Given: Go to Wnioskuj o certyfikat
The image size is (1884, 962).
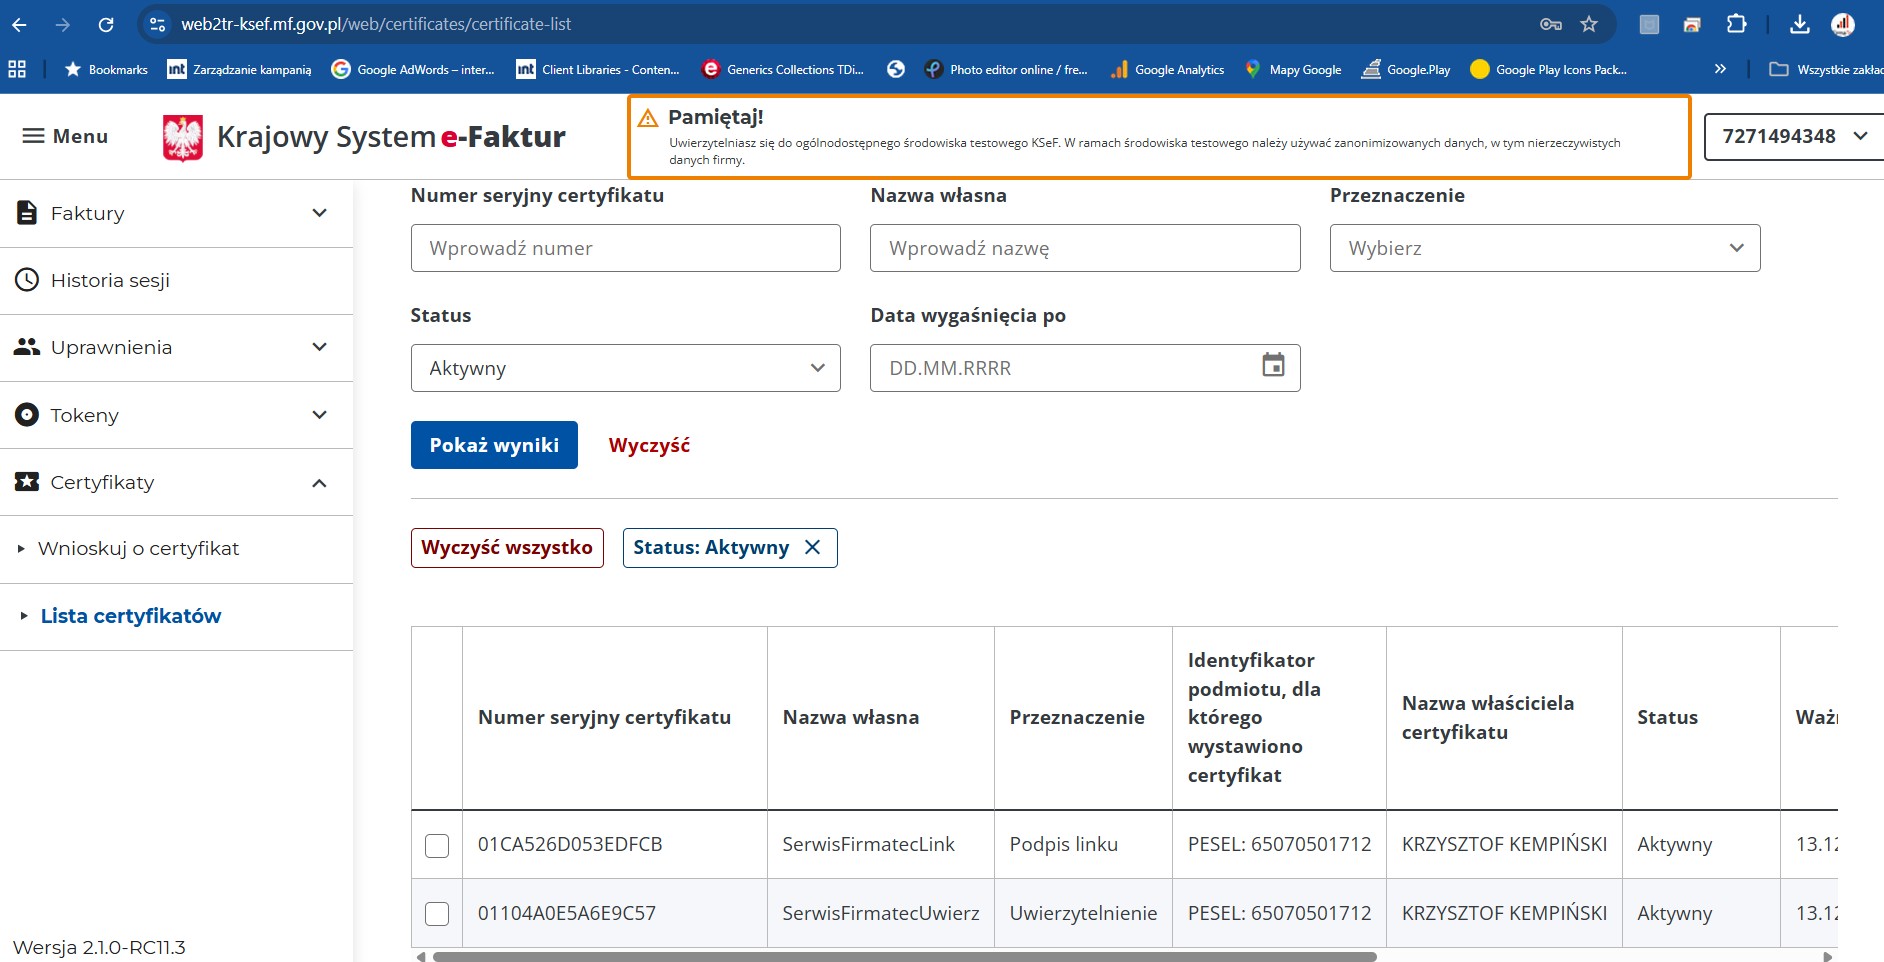Looking at the screenshot, I should click(x=138, y=548).
